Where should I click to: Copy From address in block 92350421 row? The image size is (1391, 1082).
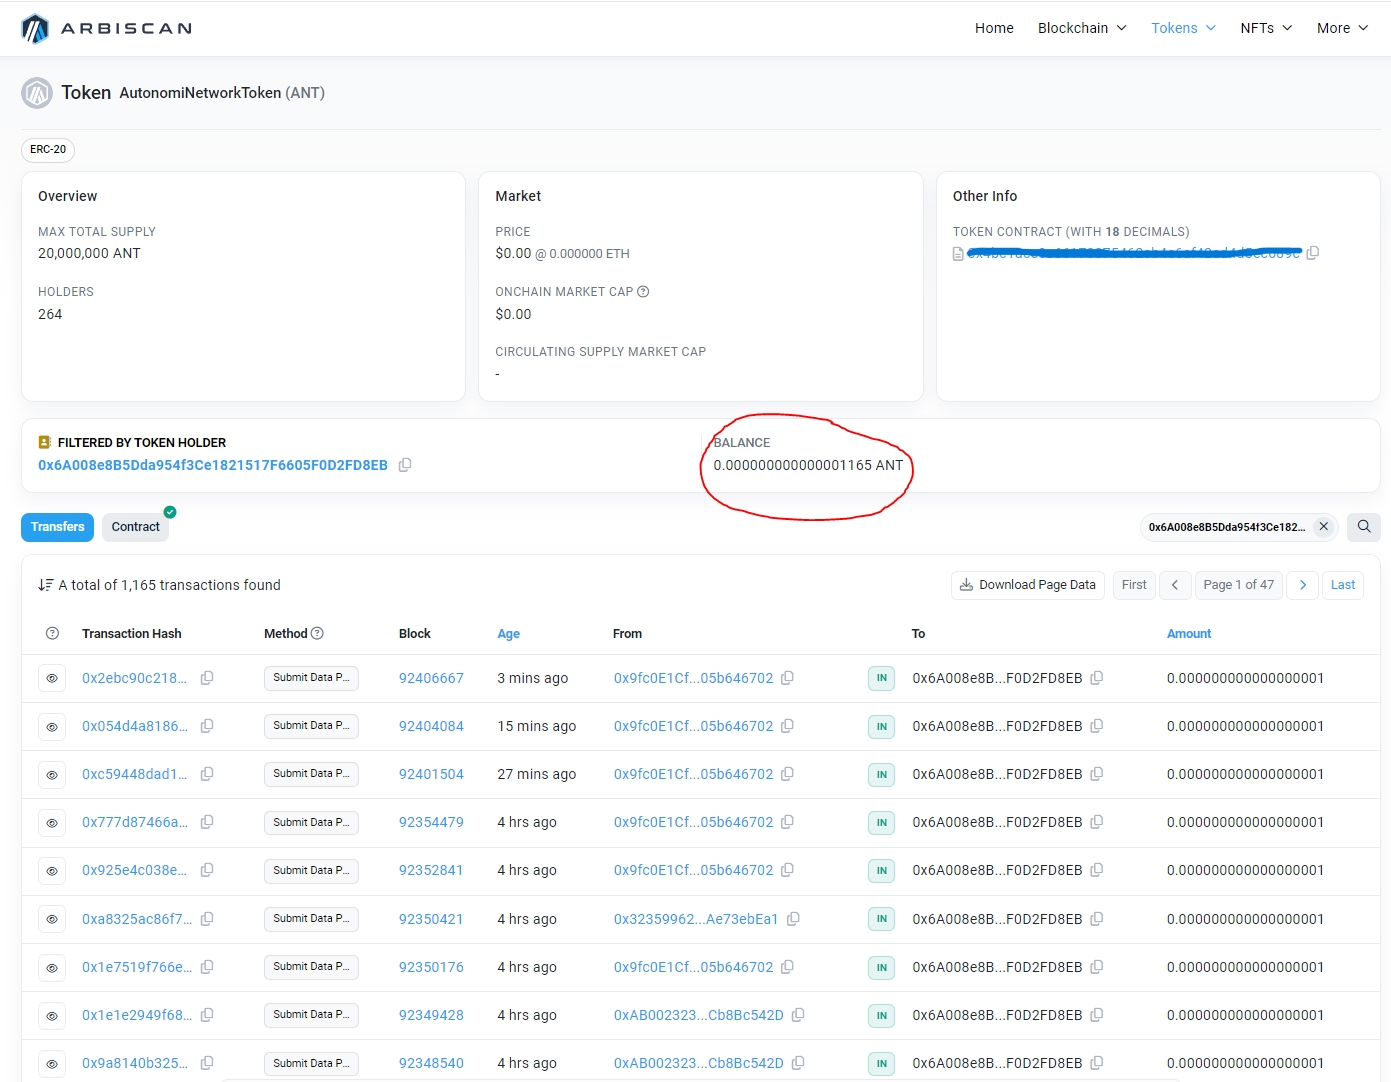[793, 919]
